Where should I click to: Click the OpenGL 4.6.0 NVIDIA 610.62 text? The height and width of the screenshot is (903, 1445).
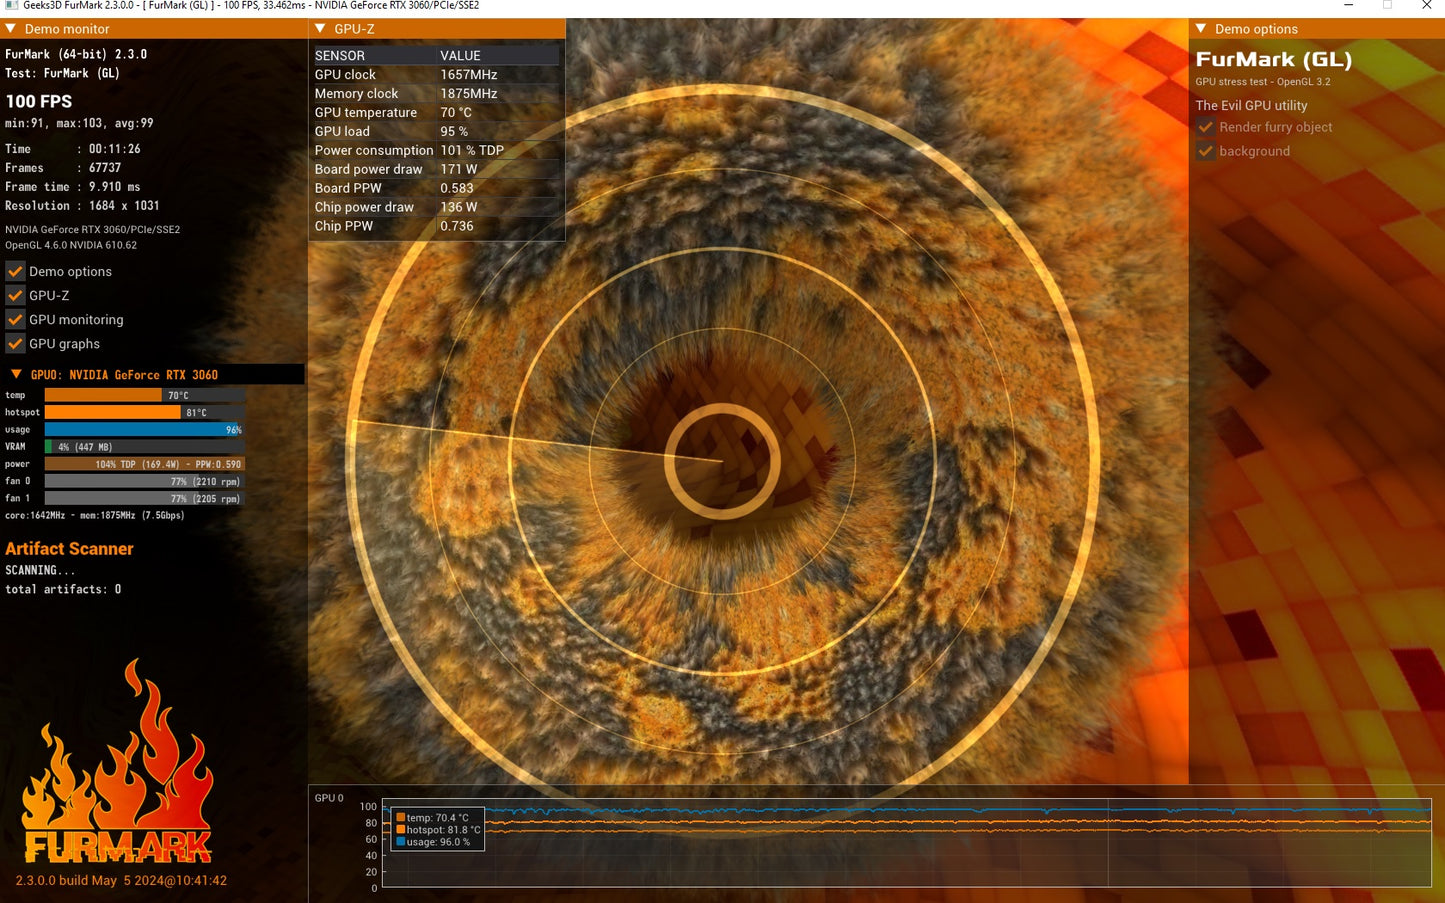(71, 245)
